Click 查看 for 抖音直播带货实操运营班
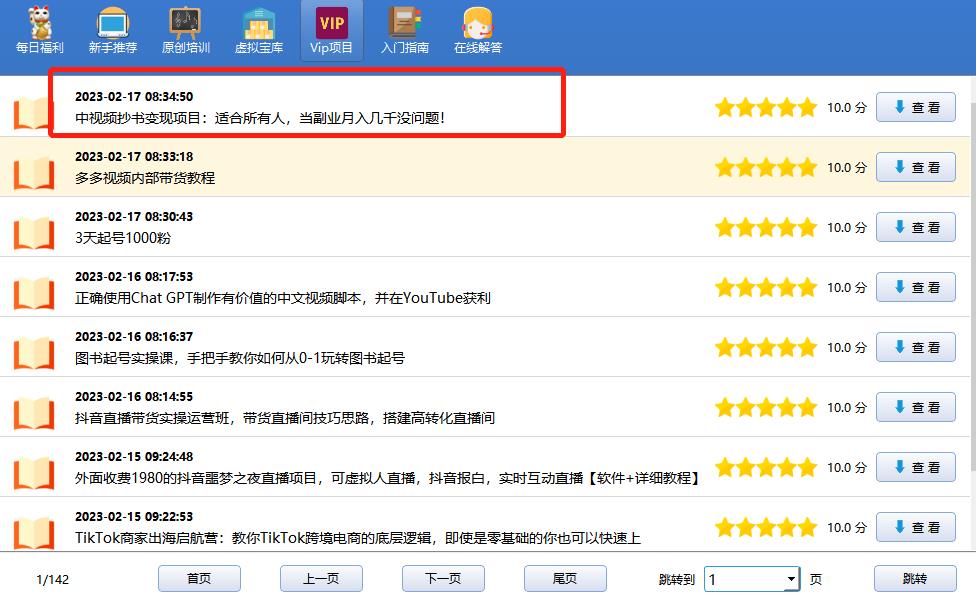 click(916, 407)
